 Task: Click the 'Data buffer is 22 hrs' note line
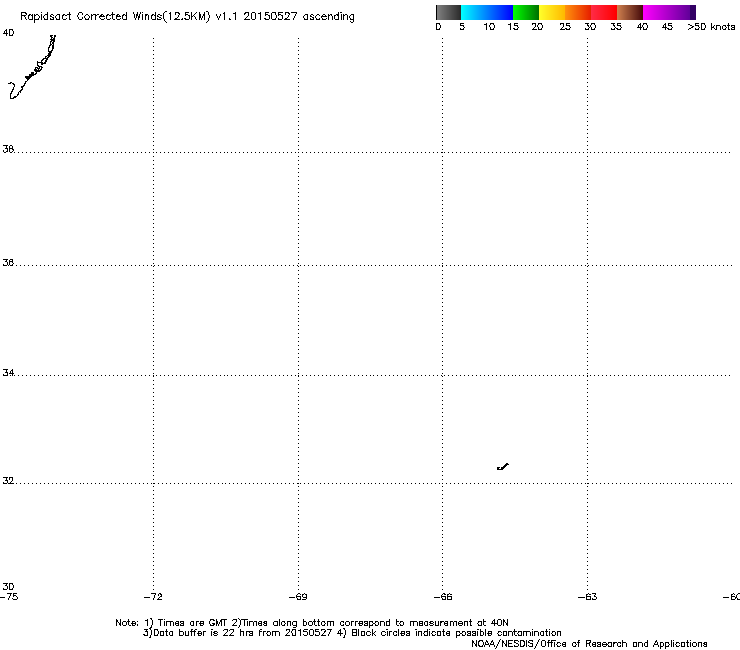point(352,633)
